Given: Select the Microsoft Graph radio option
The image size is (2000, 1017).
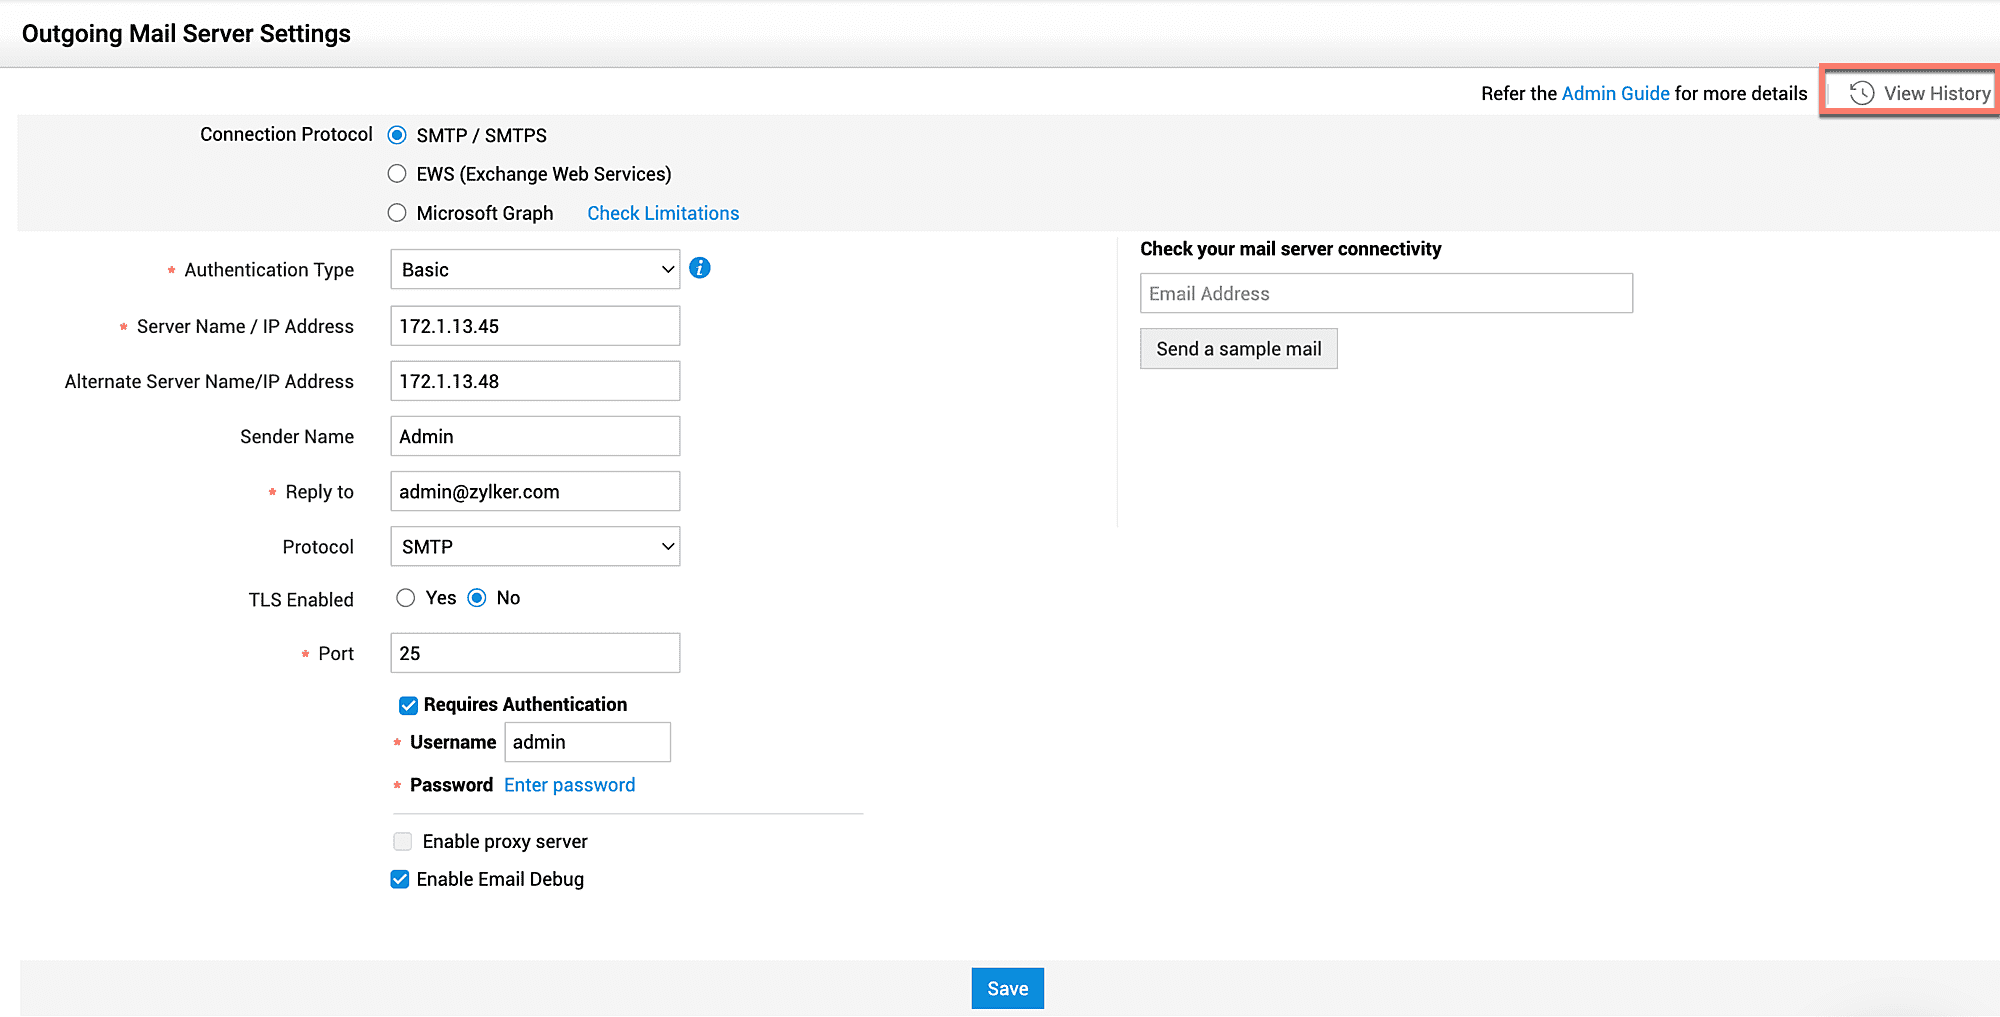Looking at the screenshot, I should click(x=397, y=213).
